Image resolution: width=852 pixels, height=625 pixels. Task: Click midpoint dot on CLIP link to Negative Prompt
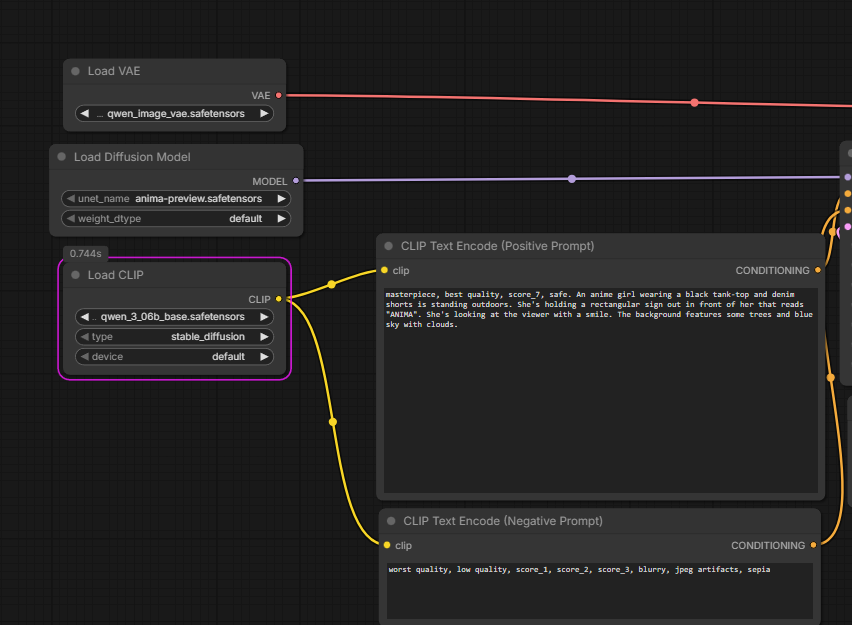tap(333, 422)
